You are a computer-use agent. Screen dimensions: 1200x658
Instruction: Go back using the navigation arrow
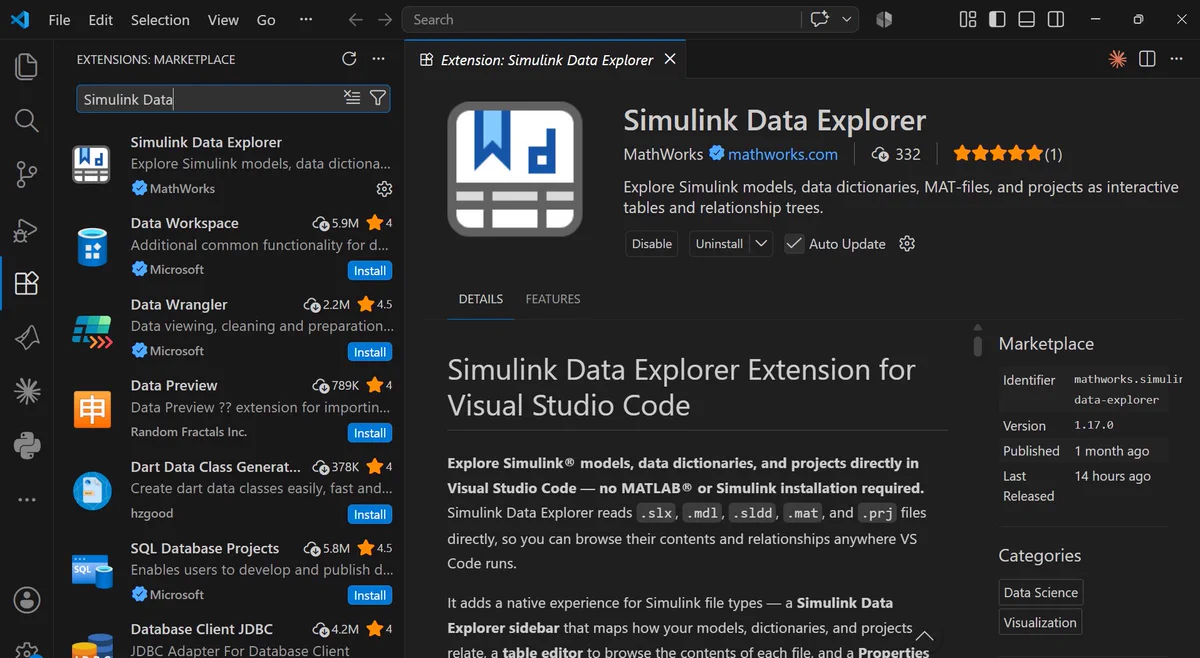356,20
